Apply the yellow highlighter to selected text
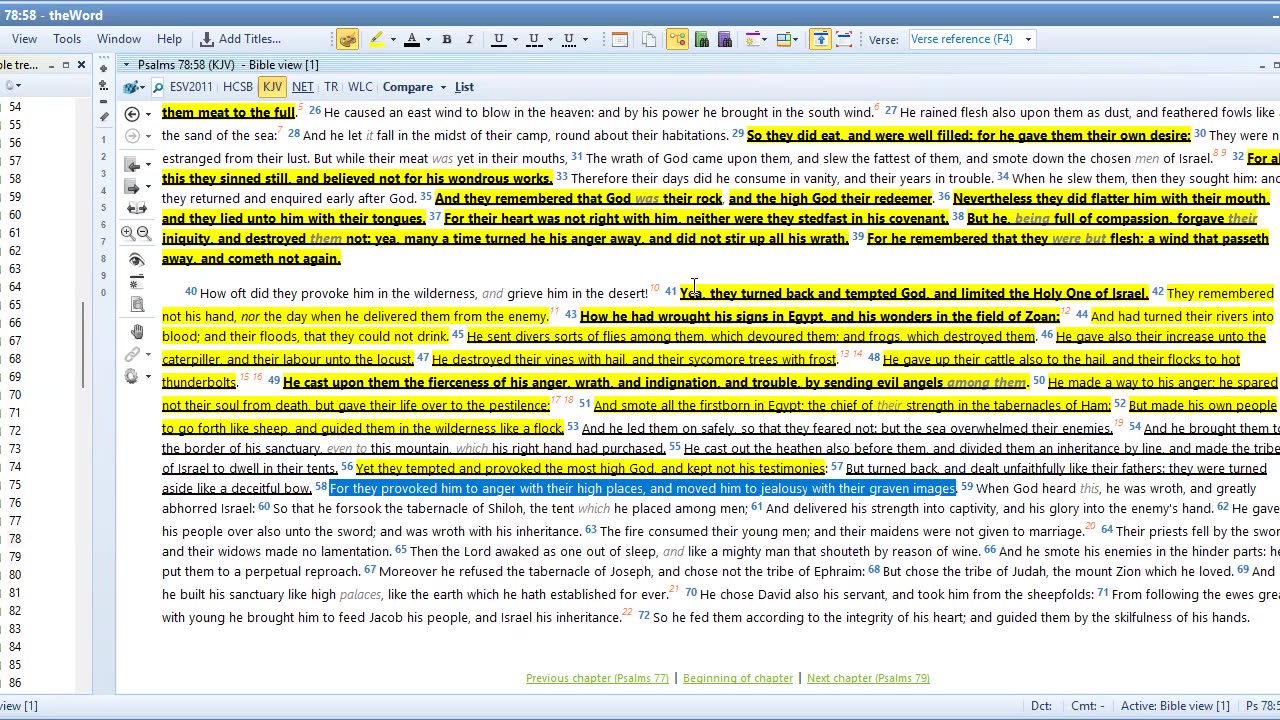Viewport: 1280px width, 720px height. tap(376, 39)
